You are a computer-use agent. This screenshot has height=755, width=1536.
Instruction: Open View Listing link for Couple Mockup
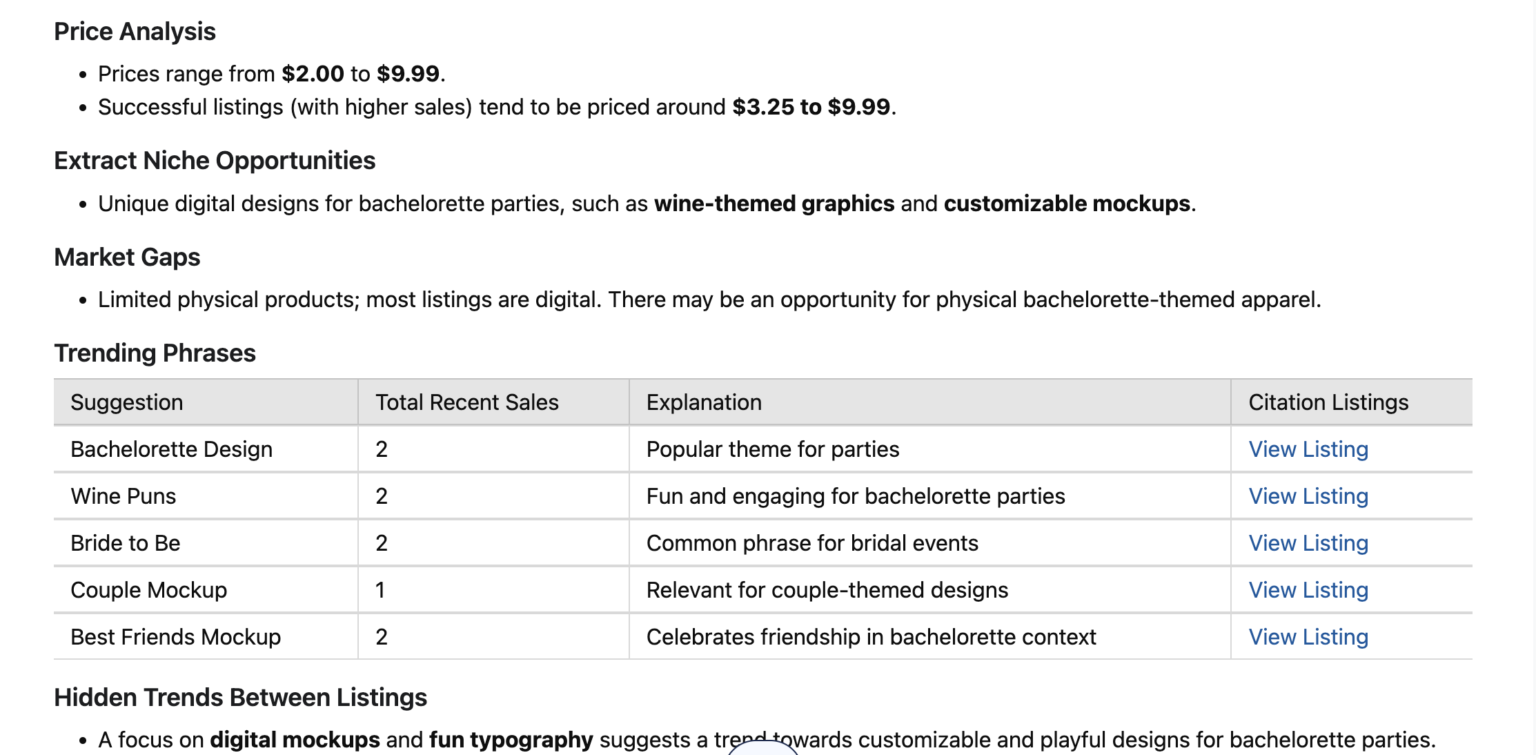(1308, 591)
